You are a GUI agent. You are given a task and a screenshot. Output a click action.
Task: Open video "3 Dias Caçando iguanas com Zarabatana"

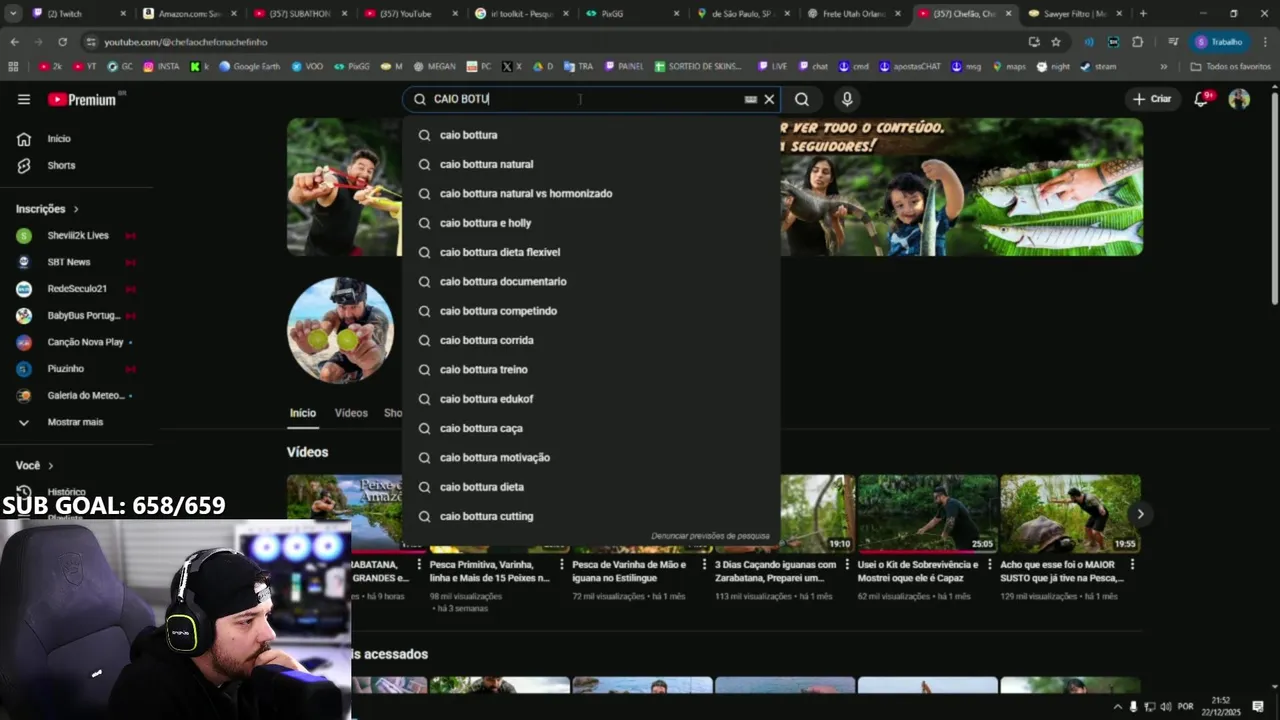(776, 571)
